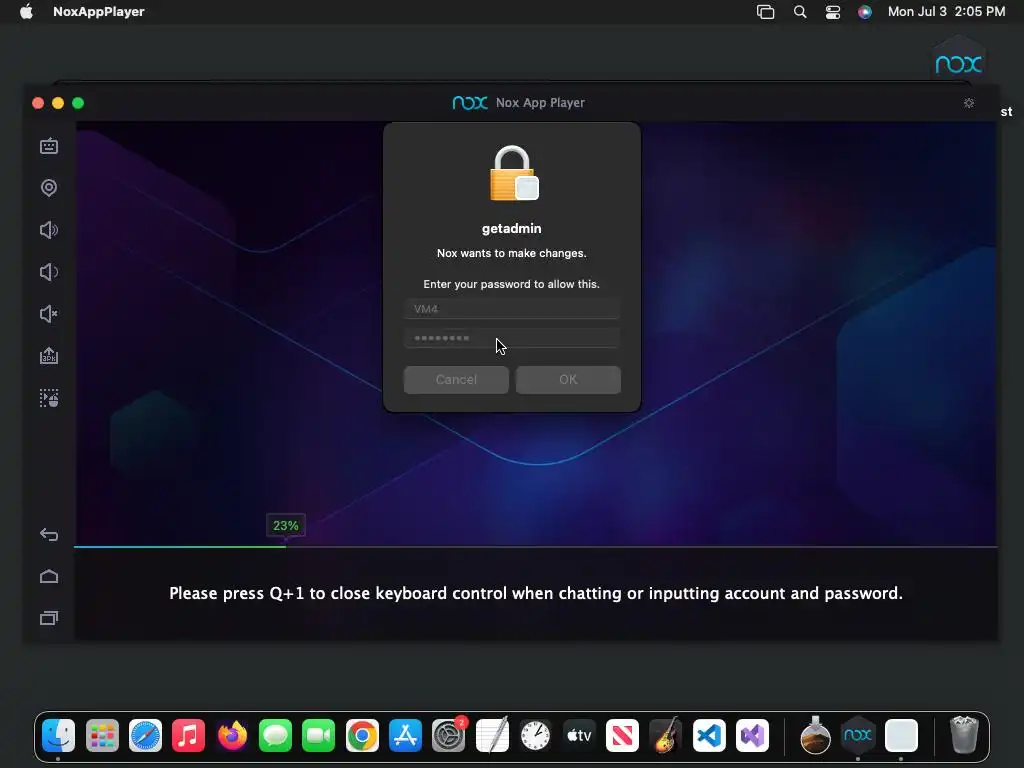Image resolution: width=1024 pixels, height=768 pixels.
Task: Click Cancel in the getadmin dialog
Action: click(456, 379)
